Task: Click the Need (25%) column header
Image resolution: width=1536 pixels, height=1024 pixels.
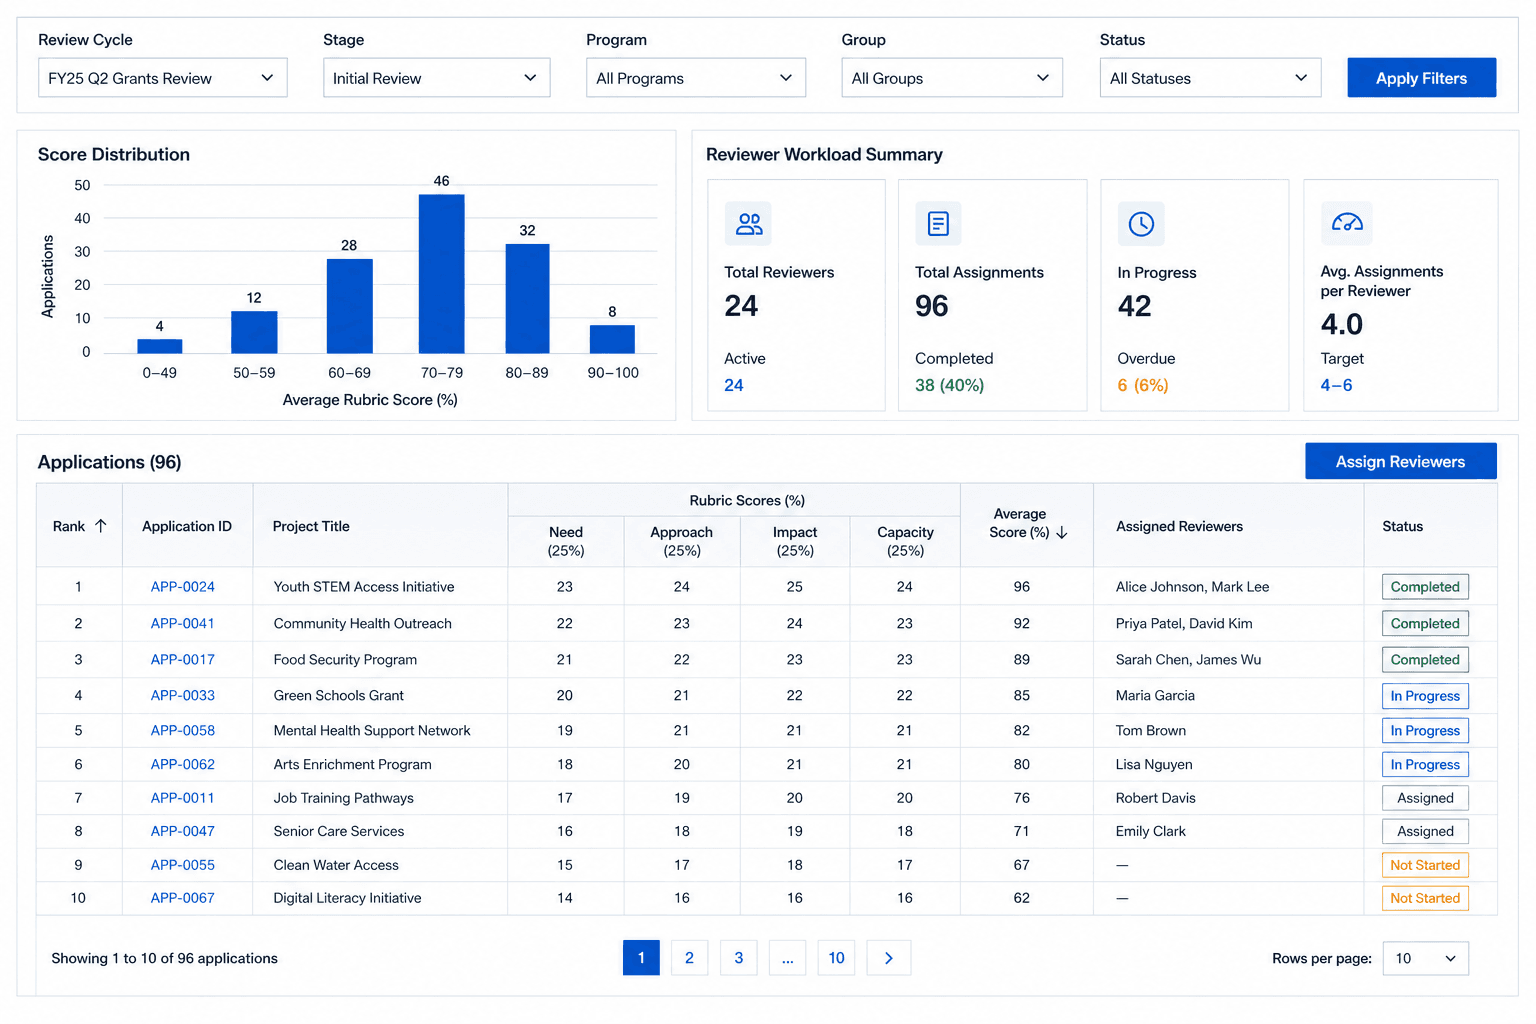Action: point(566,541)
